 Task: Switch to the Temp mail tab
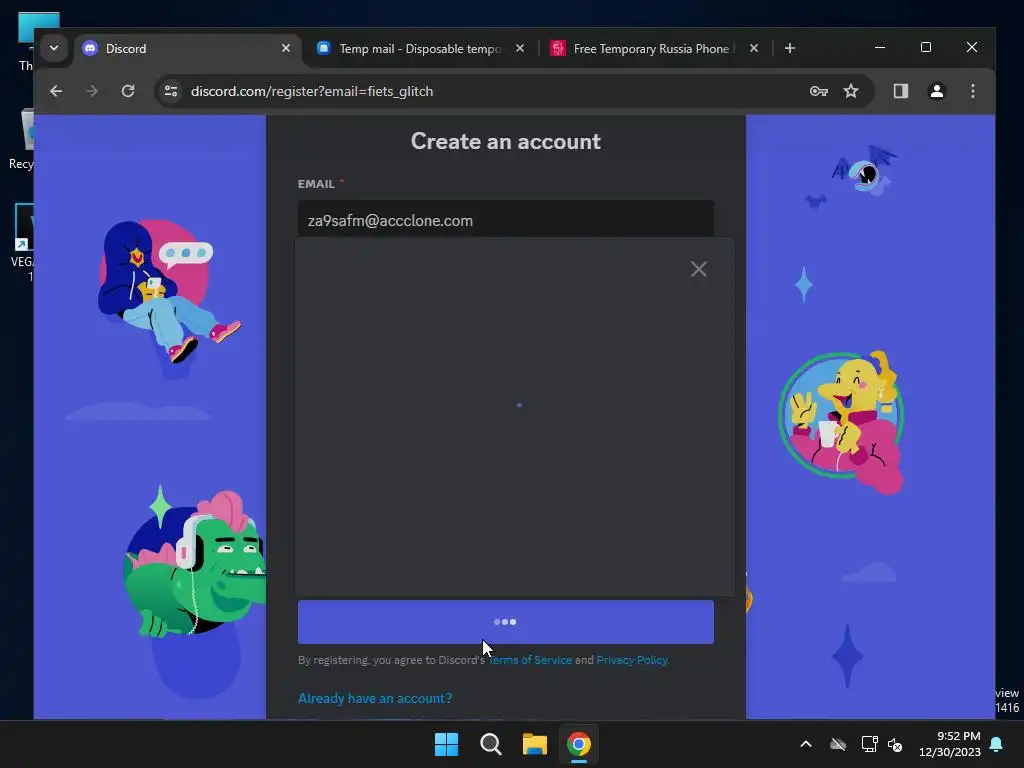click(420, 48)
